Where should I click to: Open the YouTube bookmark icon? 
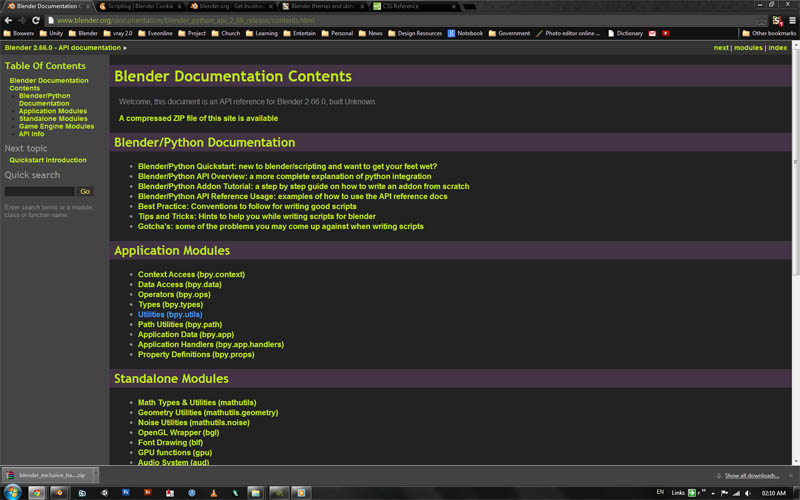[665, 33]
